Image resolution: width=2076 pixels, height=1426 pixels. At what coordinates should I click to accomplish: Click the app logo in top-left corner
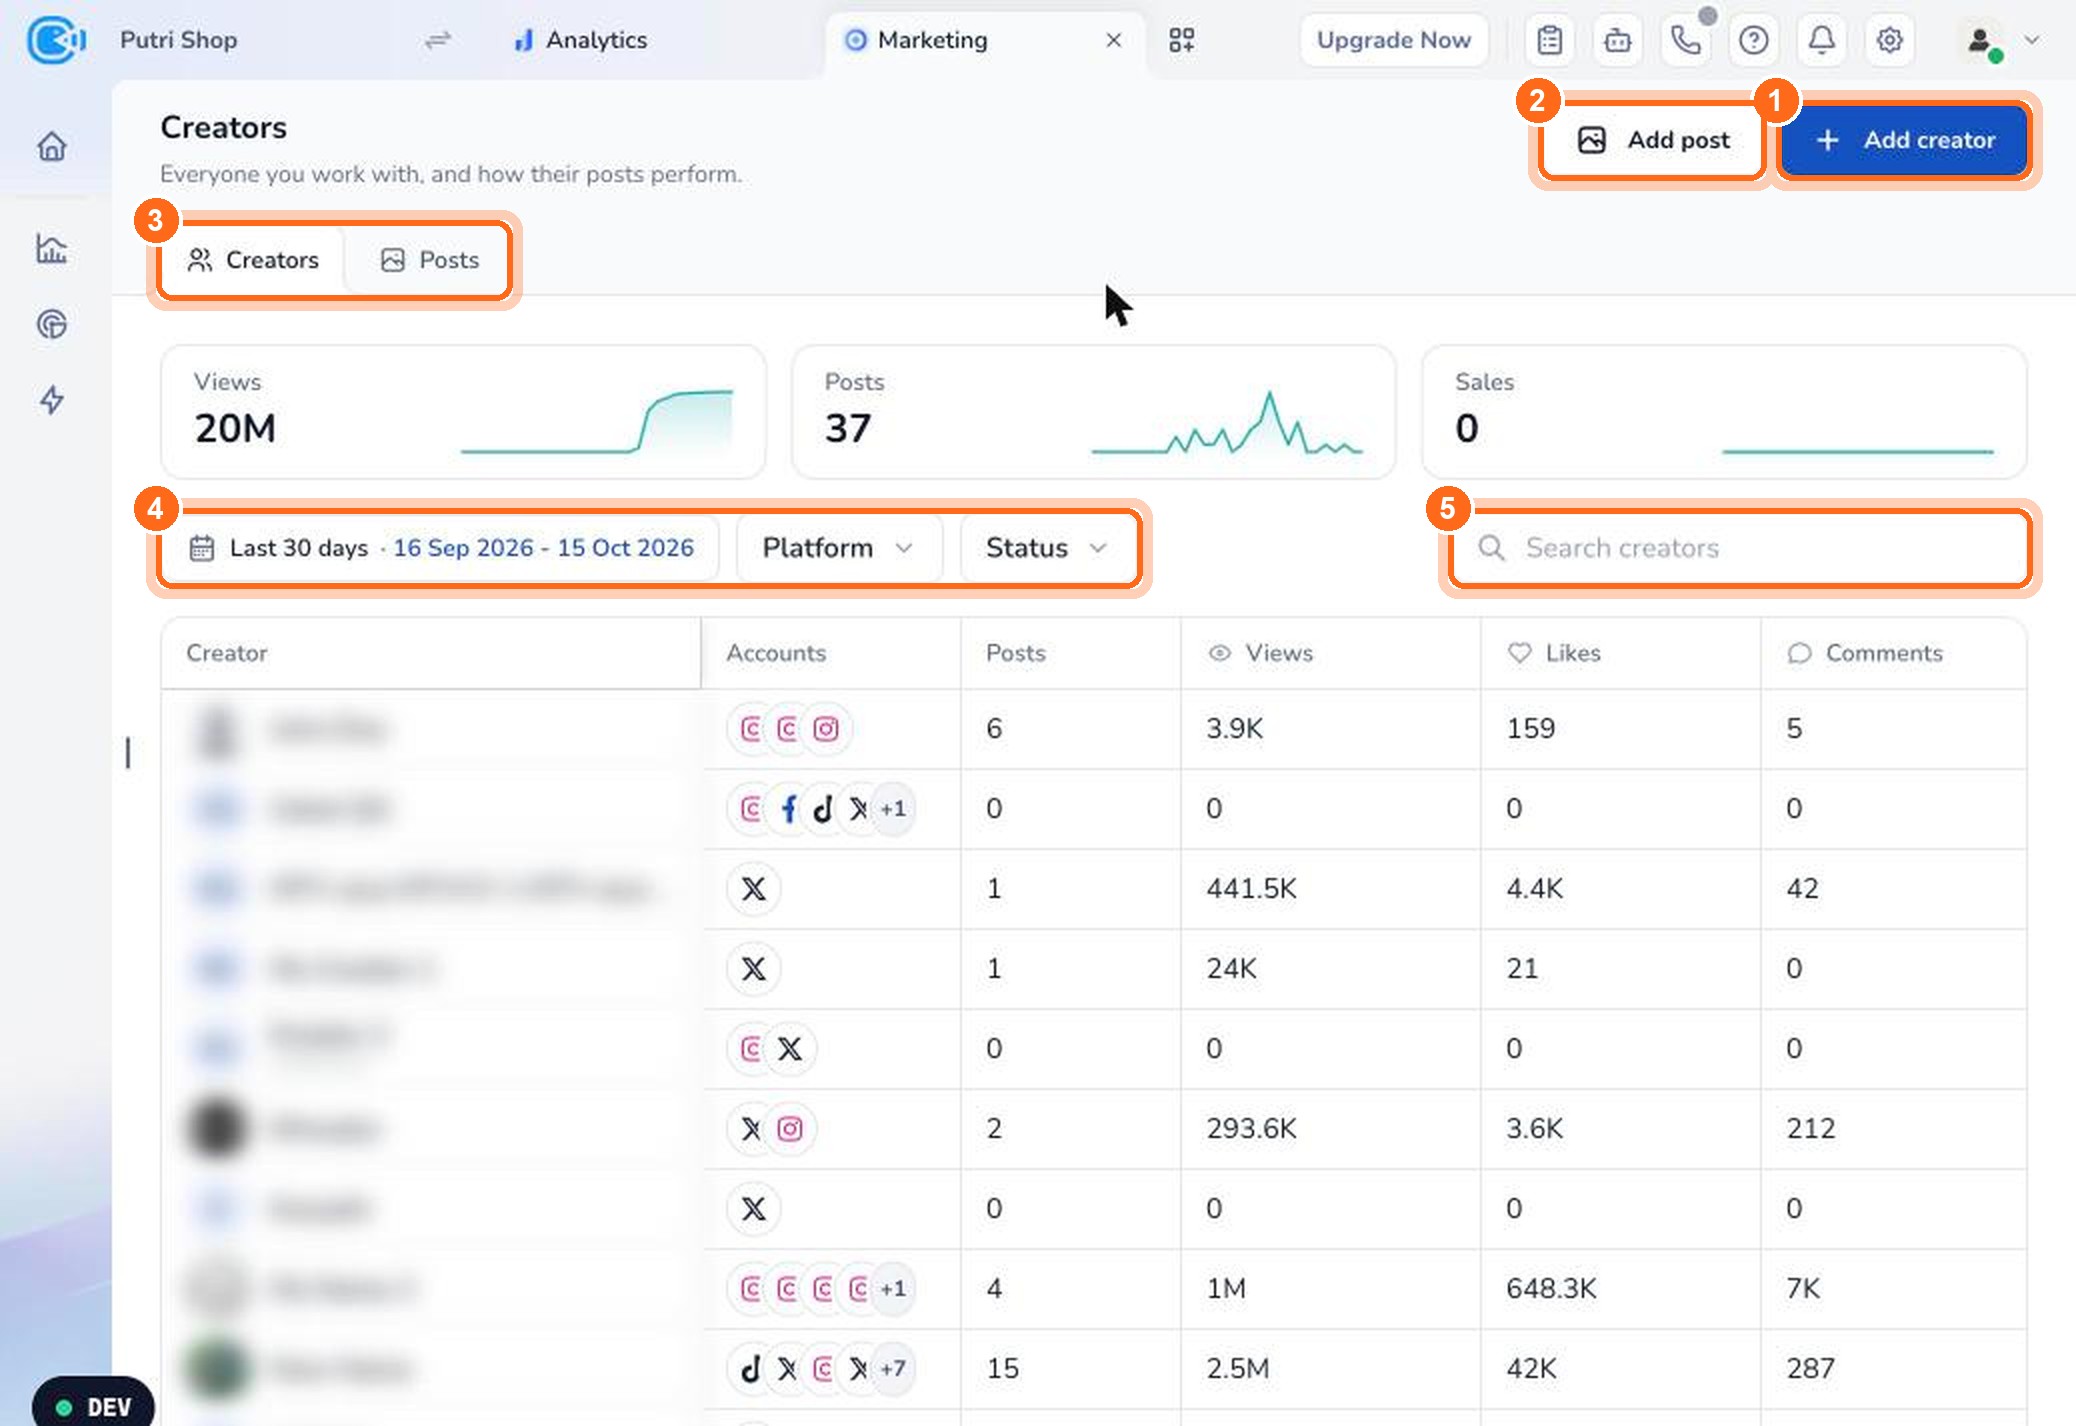55,40
